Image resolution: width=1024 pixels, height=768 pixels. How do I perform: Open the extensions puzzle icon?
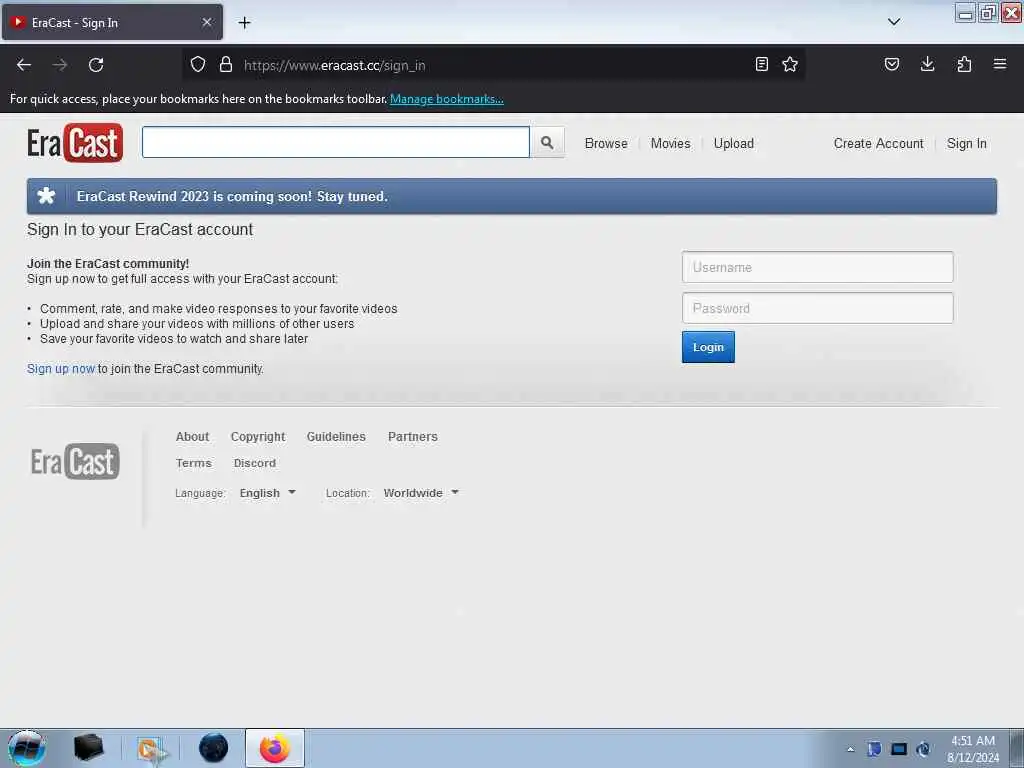[x=964, y=64]
